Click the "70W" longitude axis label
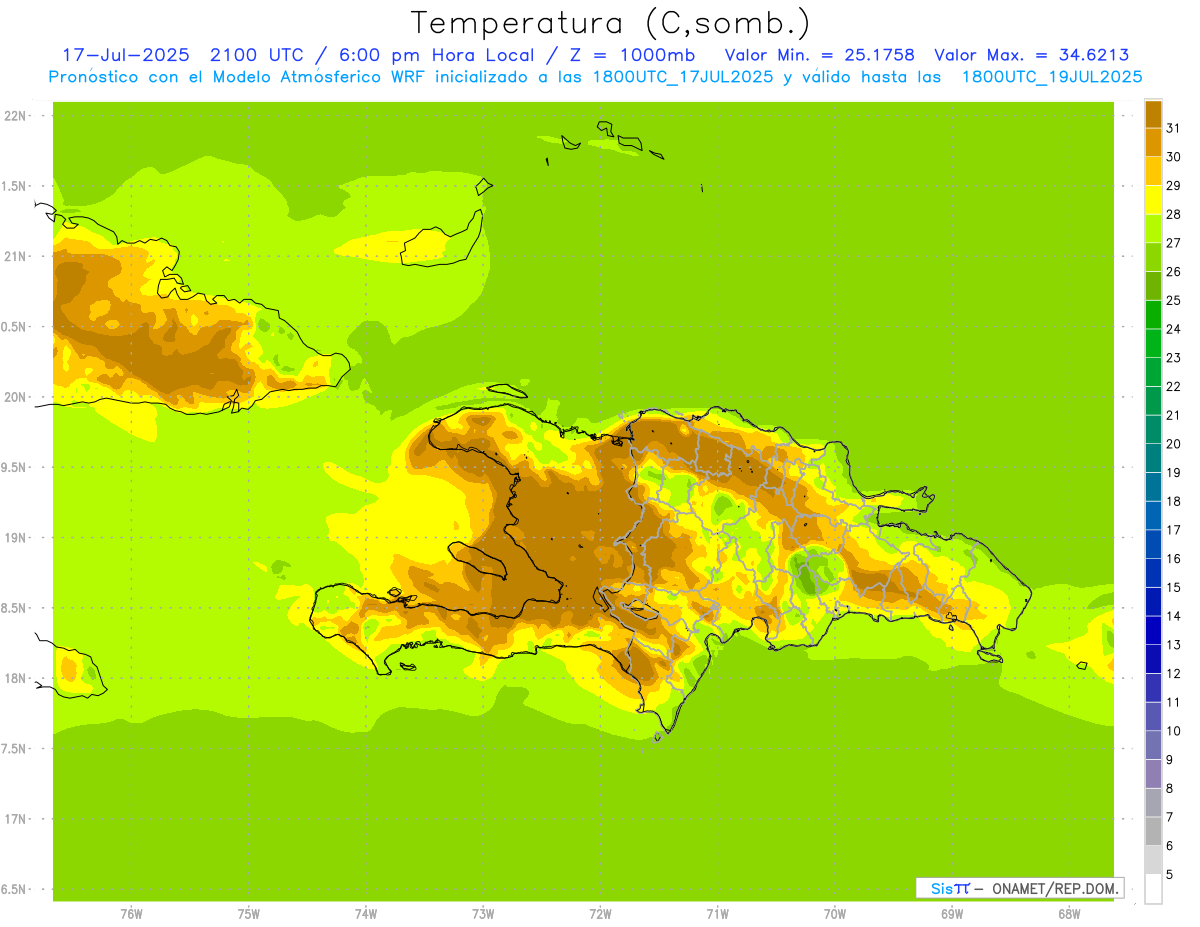The width and height of the screenshot is (1200, 927). [835, 913]
